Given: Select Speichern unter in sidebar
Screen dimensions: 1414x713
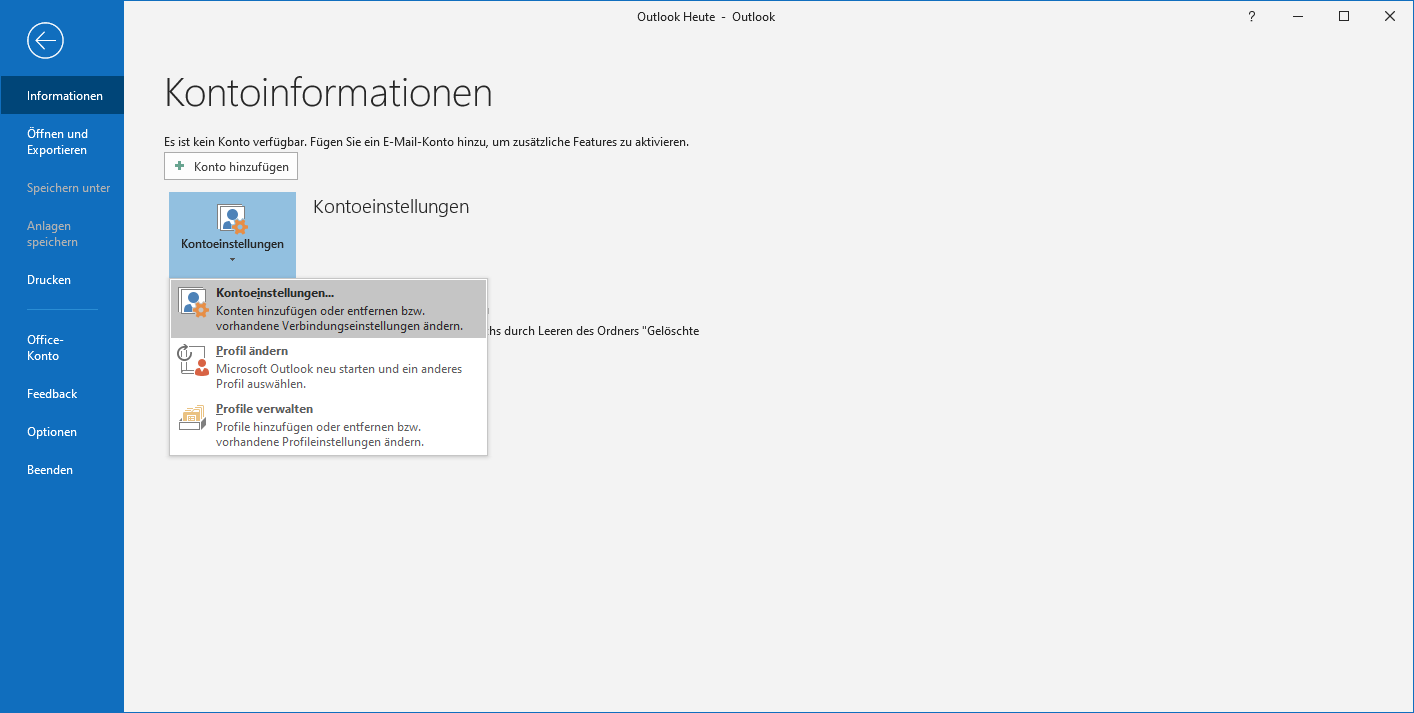Looking at the screenshot, I should click(x=62, y=188).
